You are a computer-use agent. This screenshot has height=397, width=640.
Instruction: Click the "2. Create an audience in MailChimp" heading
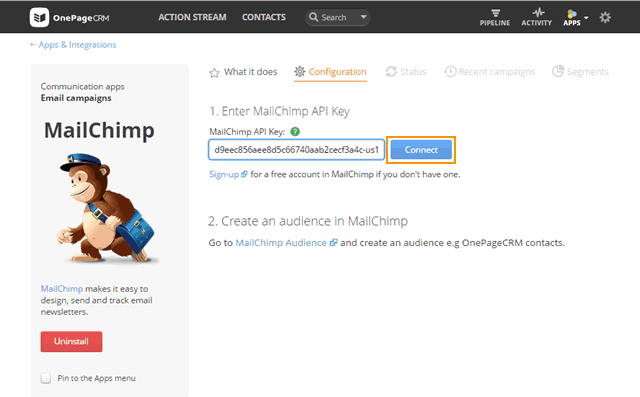[x=308, y=221]
